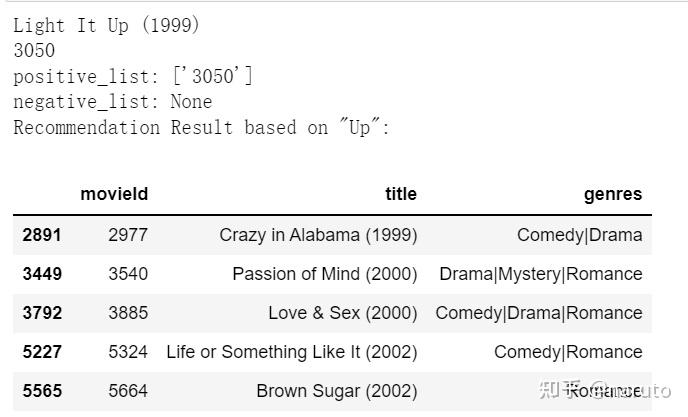Click row index 5227
The width and height of the screenshot is (688, 417).
click(42, 352)
